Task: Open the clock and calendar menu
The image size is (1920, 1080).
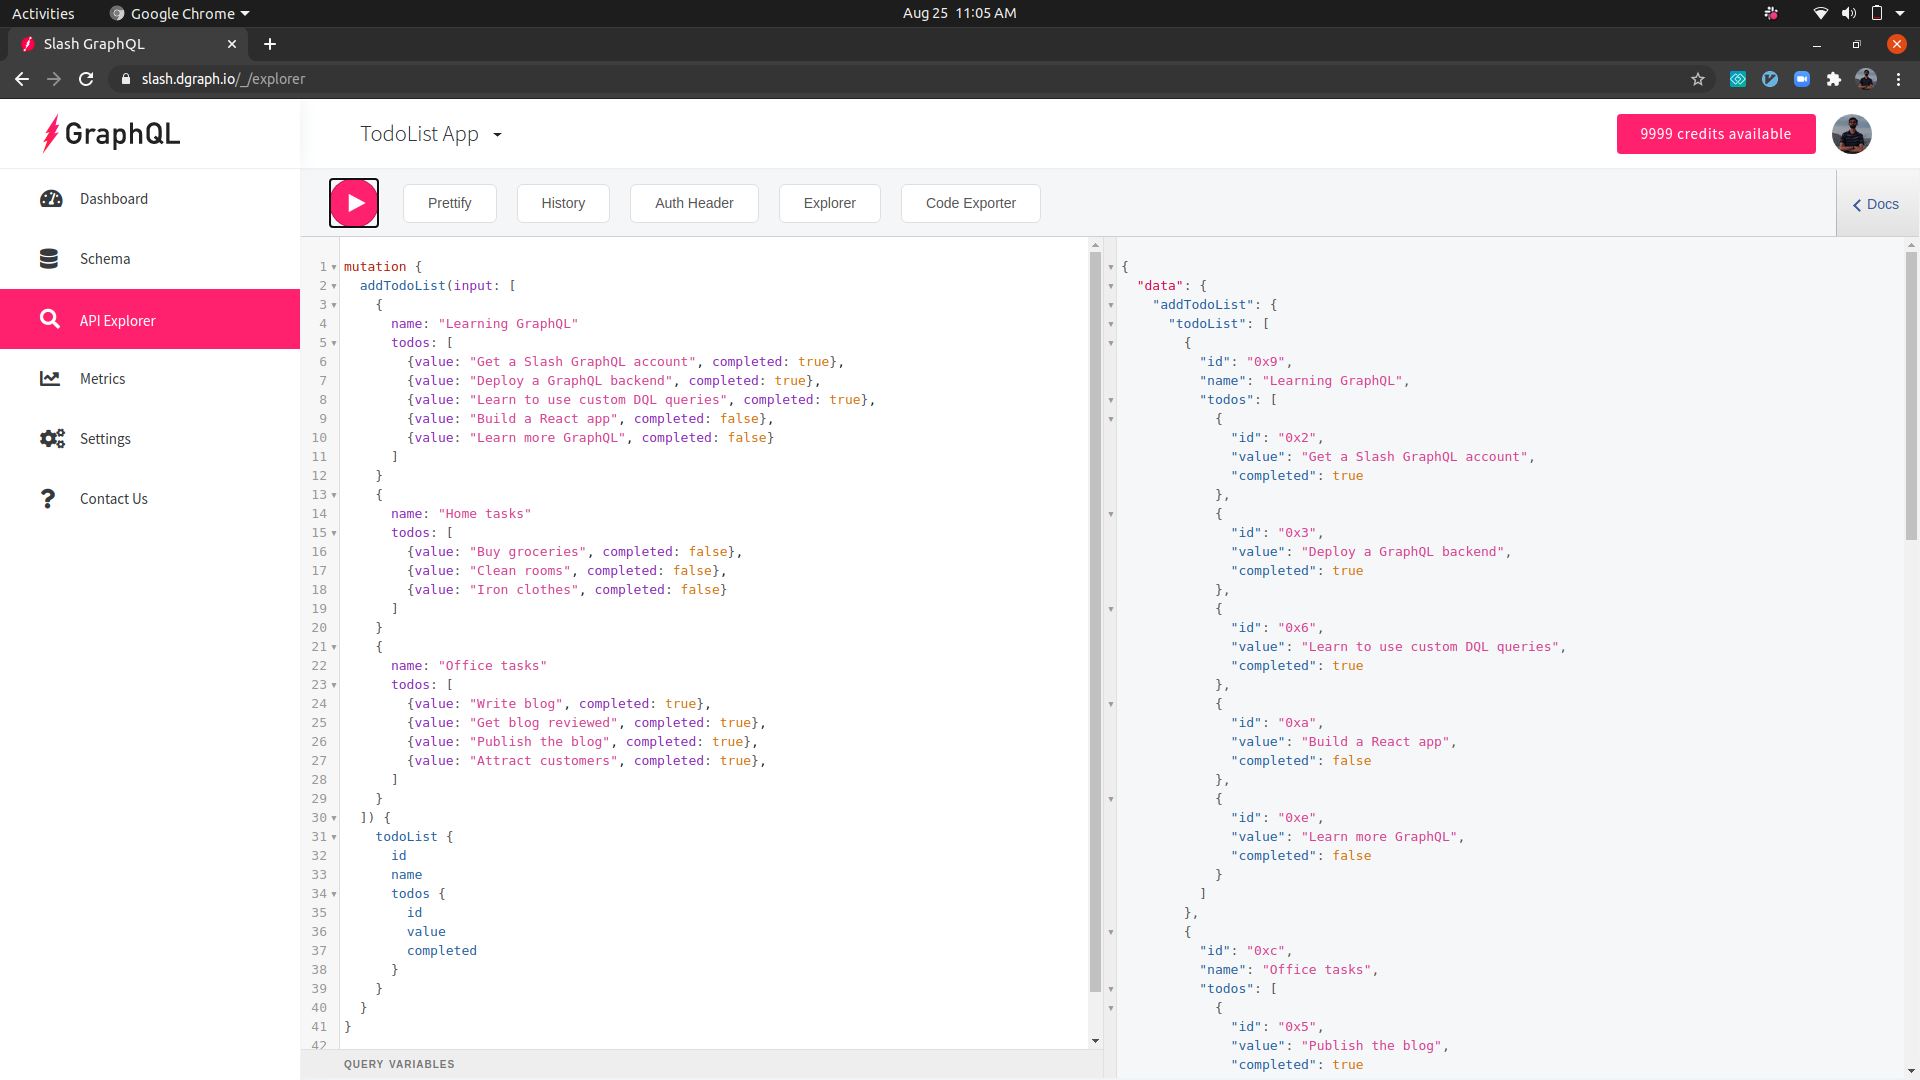Action: coord(959,13)
